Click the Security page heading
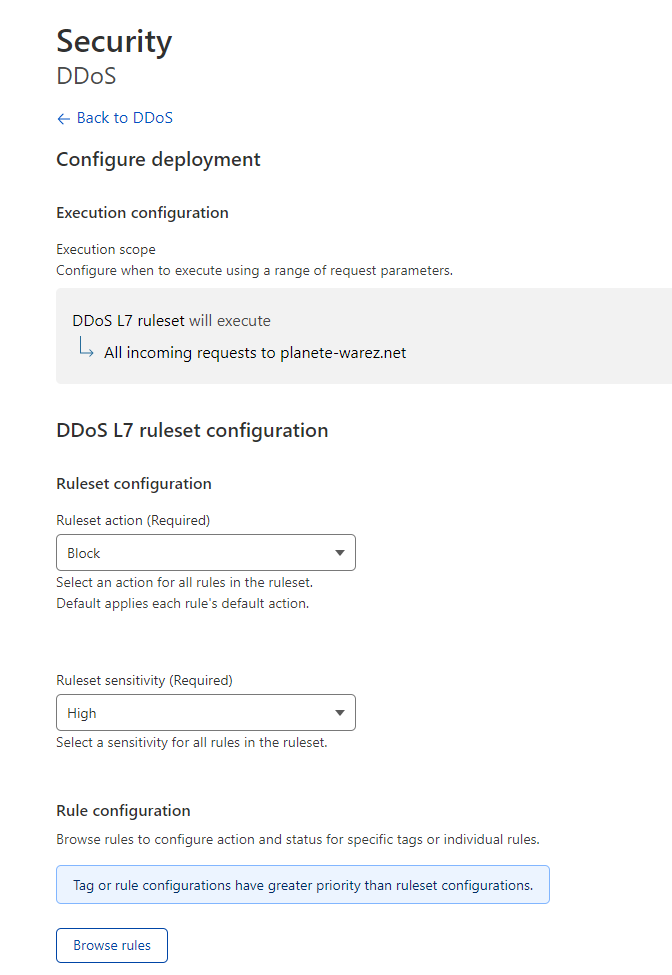672x975 pixels. 114,41
